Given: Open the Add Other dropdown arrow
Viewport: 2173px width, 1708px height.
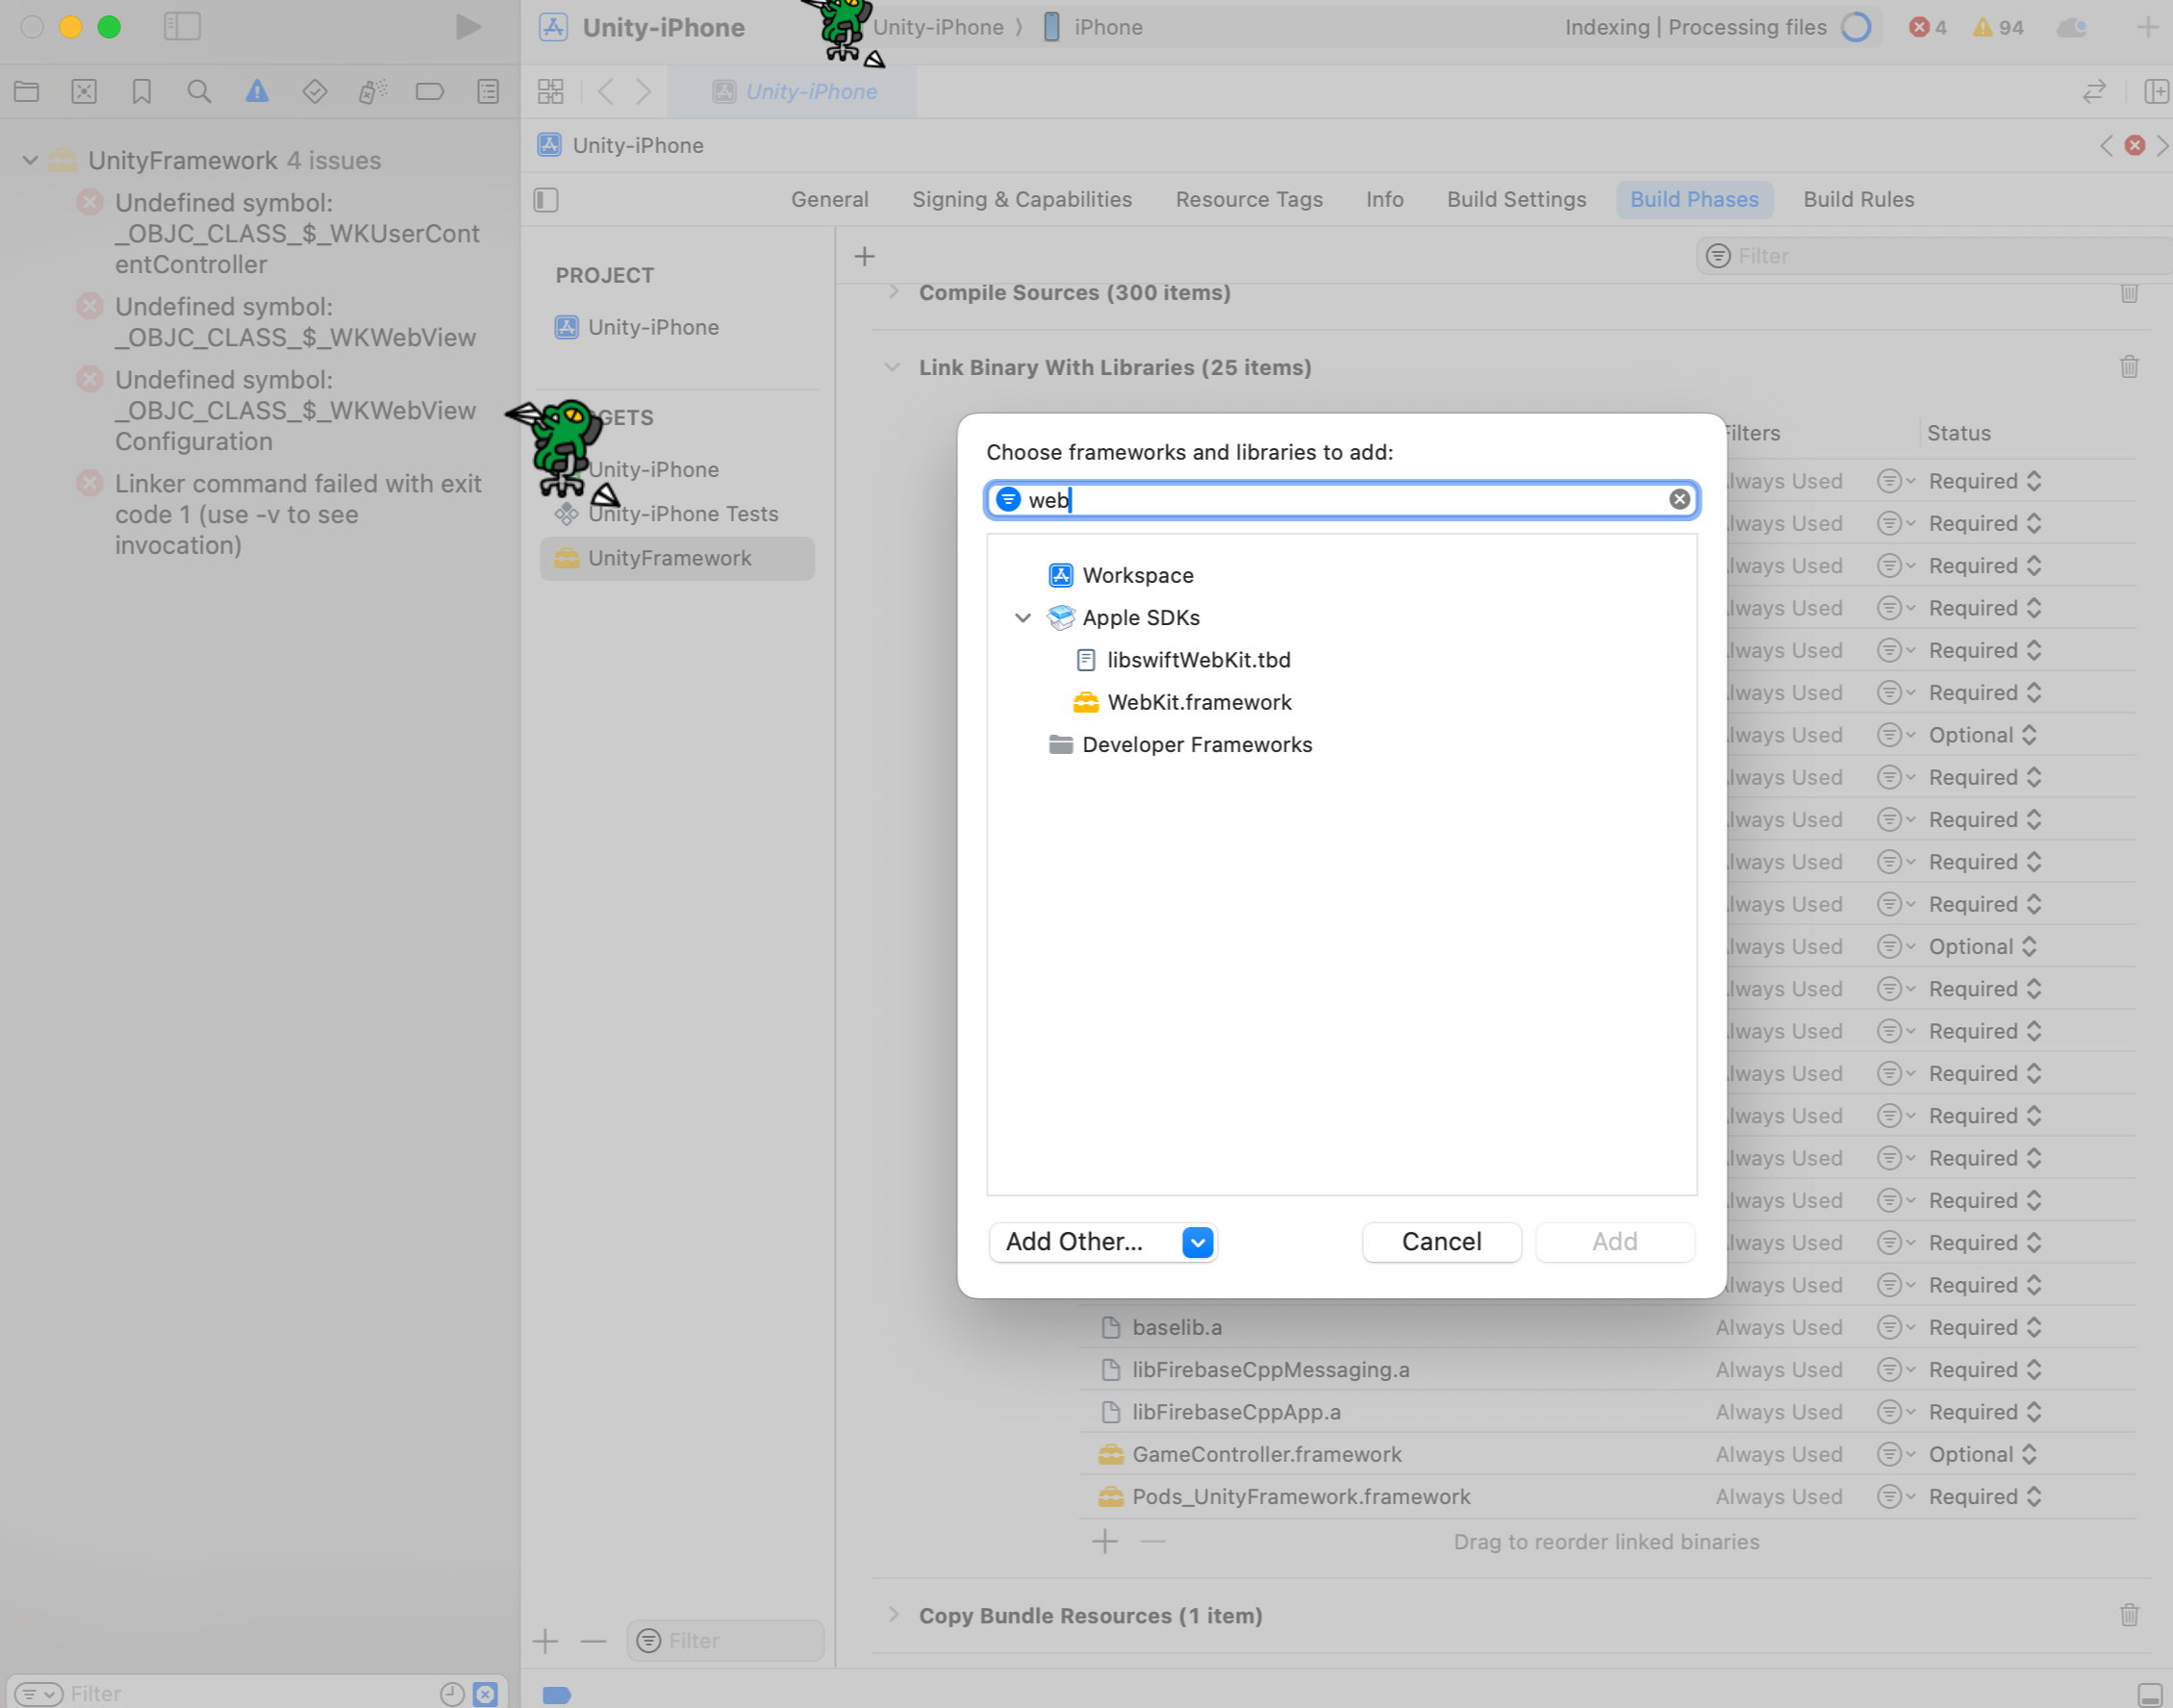Looking at the screenshot, I should point(1197,1242).
